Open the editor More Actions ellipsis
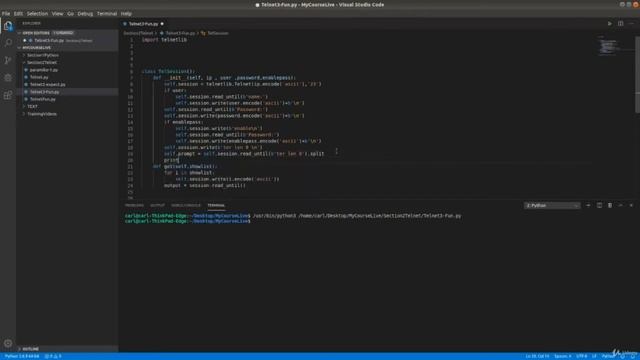This screenshot has height=360, width=640. coord(631,24)
